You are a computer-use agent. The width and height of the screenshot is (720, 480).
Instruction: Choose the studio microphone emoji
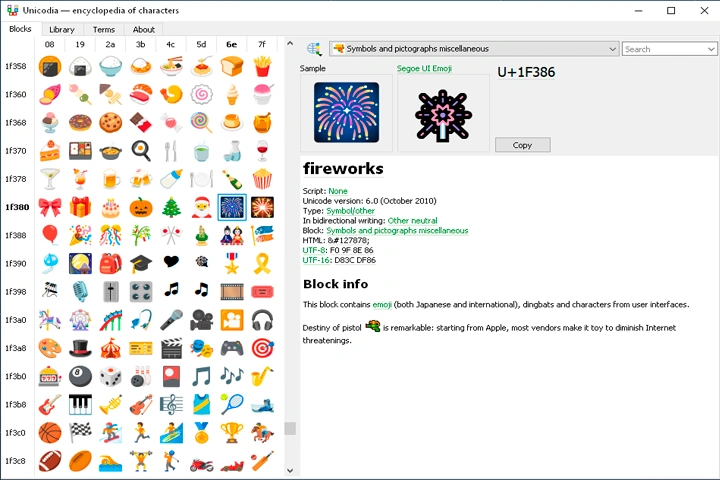(80, 292)
